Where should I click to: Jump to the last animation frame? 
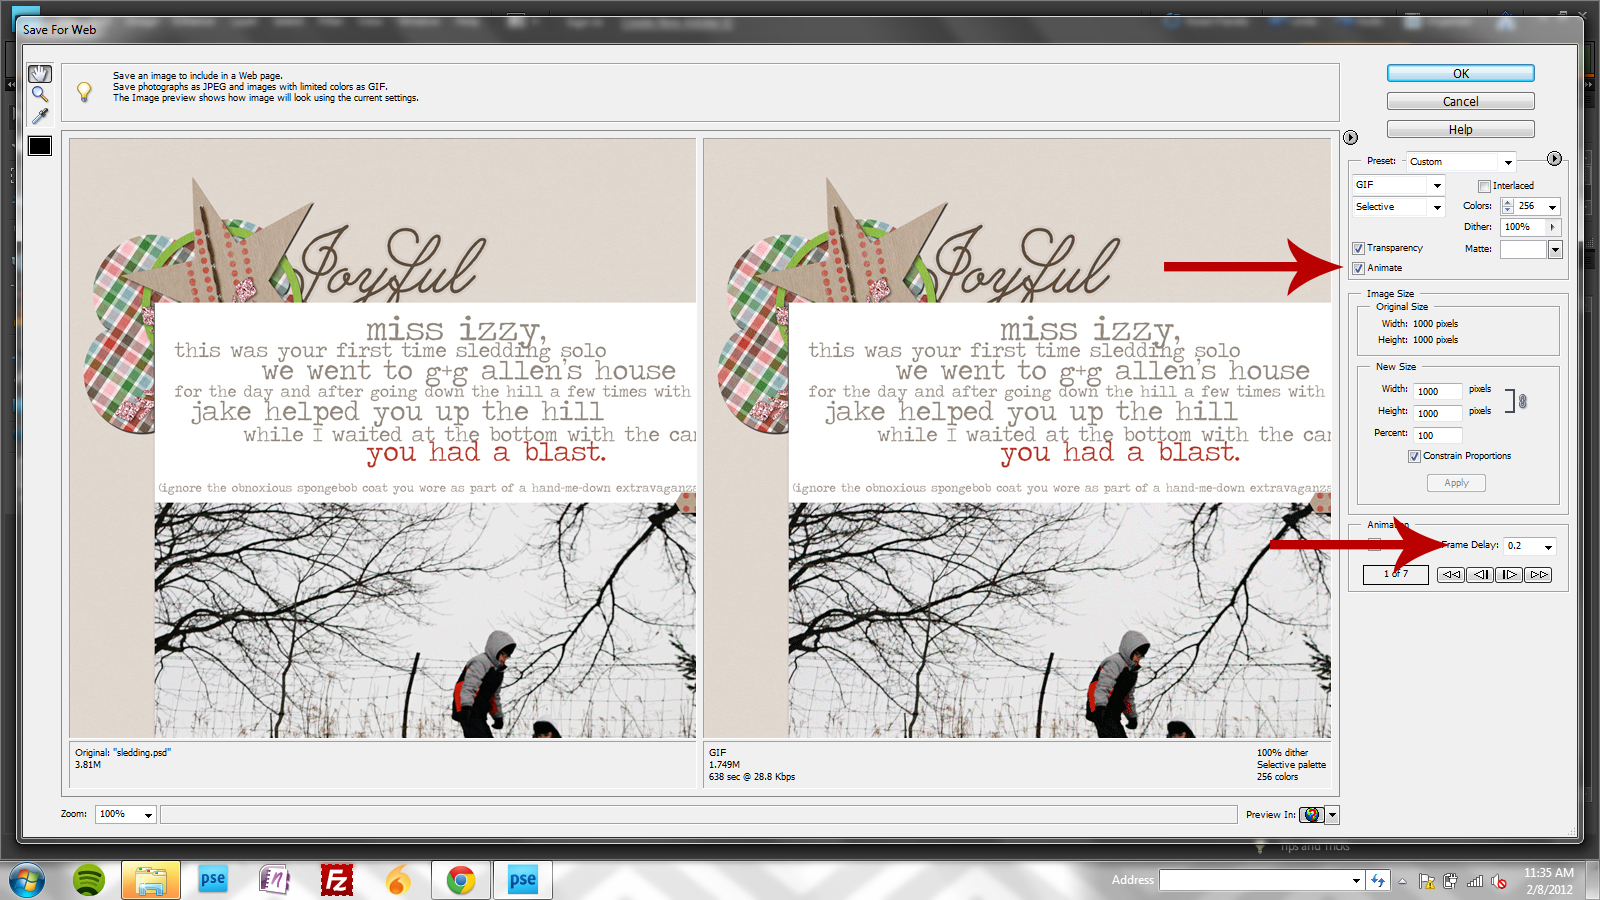point(1538,574)
